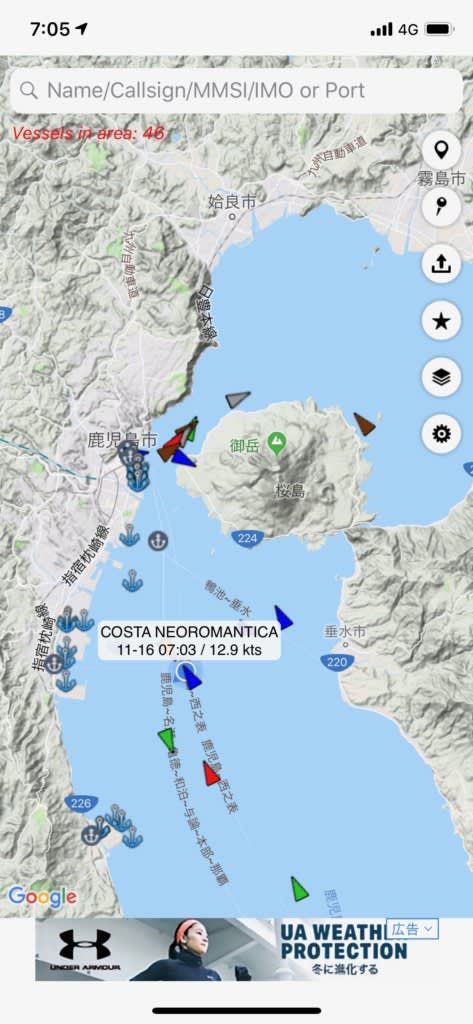Select the grey vessel north of Sakurajima
473x1024 pixels.
pyautogui.click(x=238, y=398)
